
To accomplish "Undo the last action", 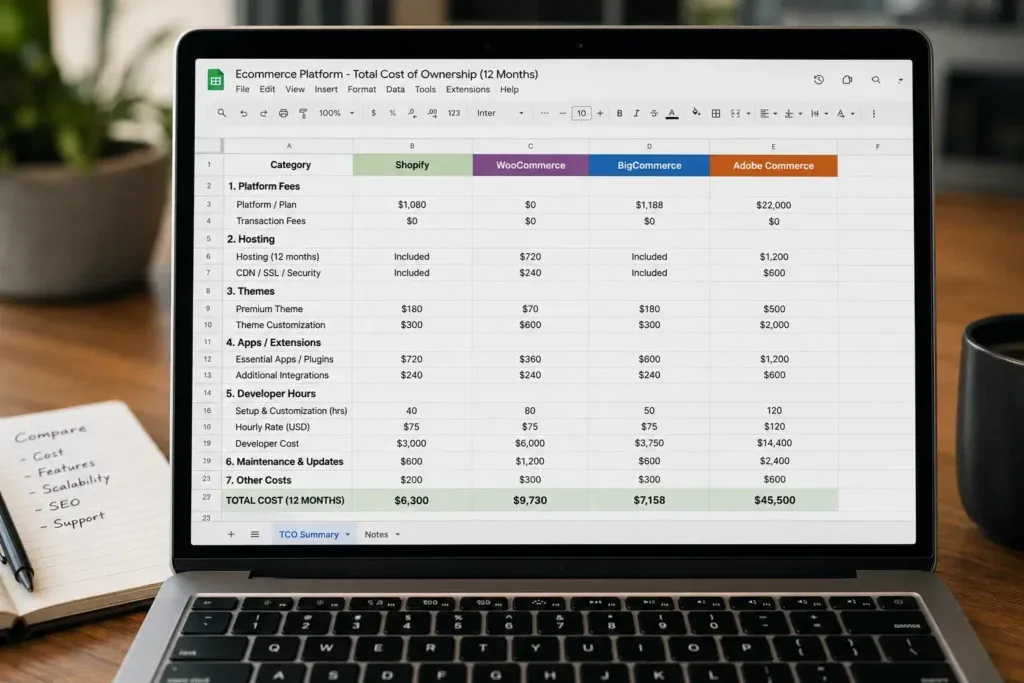I will point(243,113).
